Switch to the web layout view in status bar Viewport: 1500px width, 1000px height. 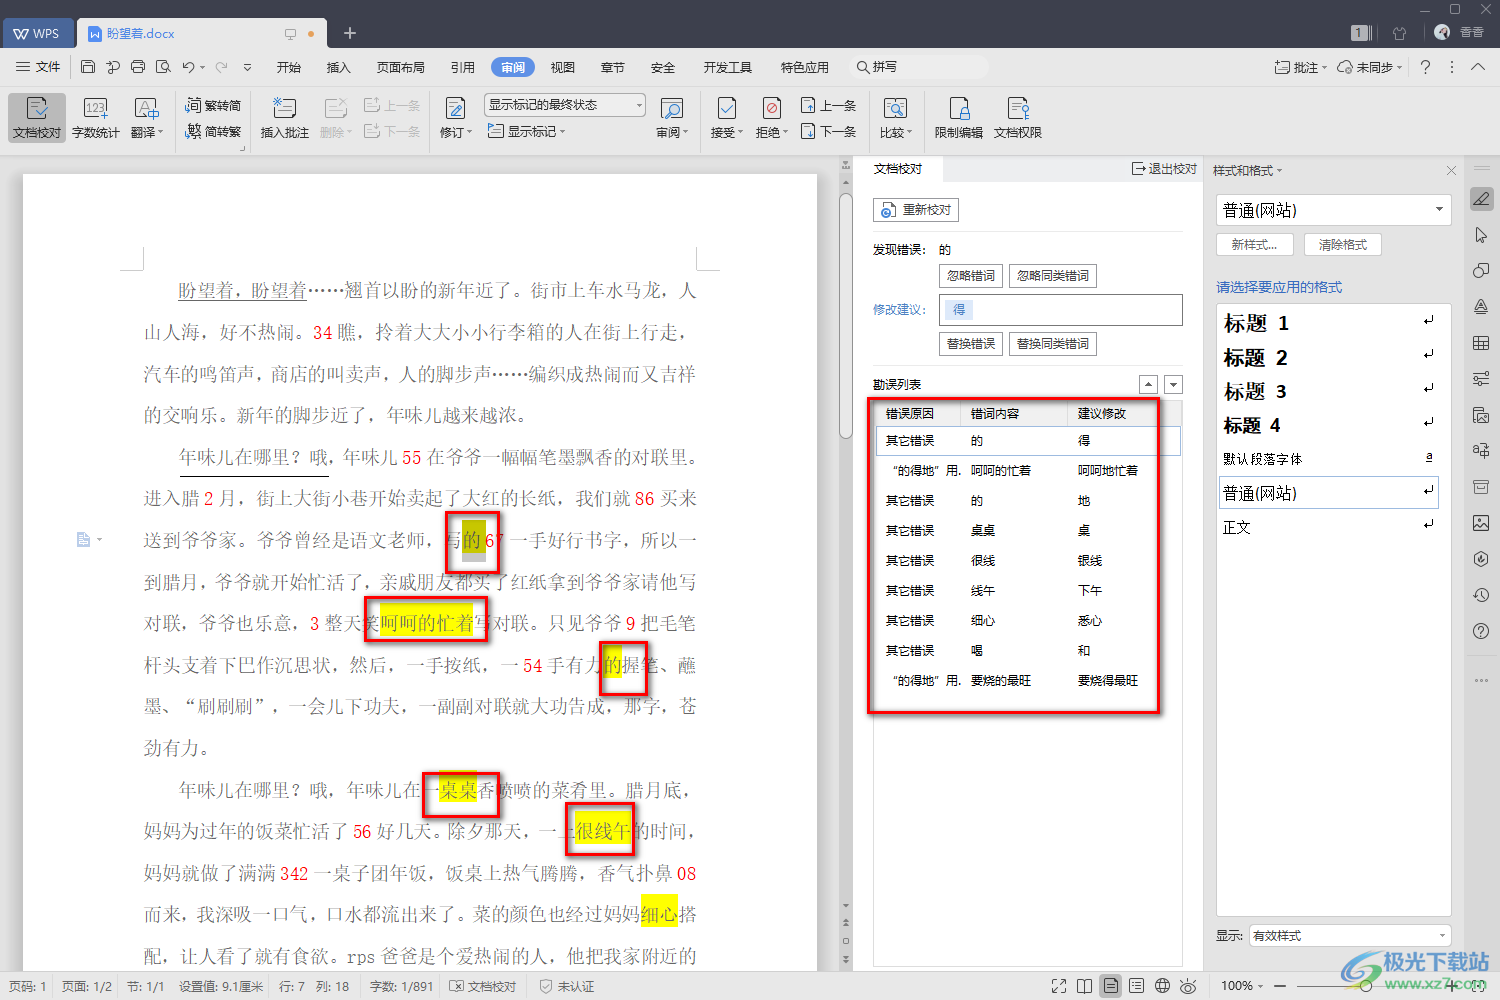pyautogui.click(x=1162, y=986)
